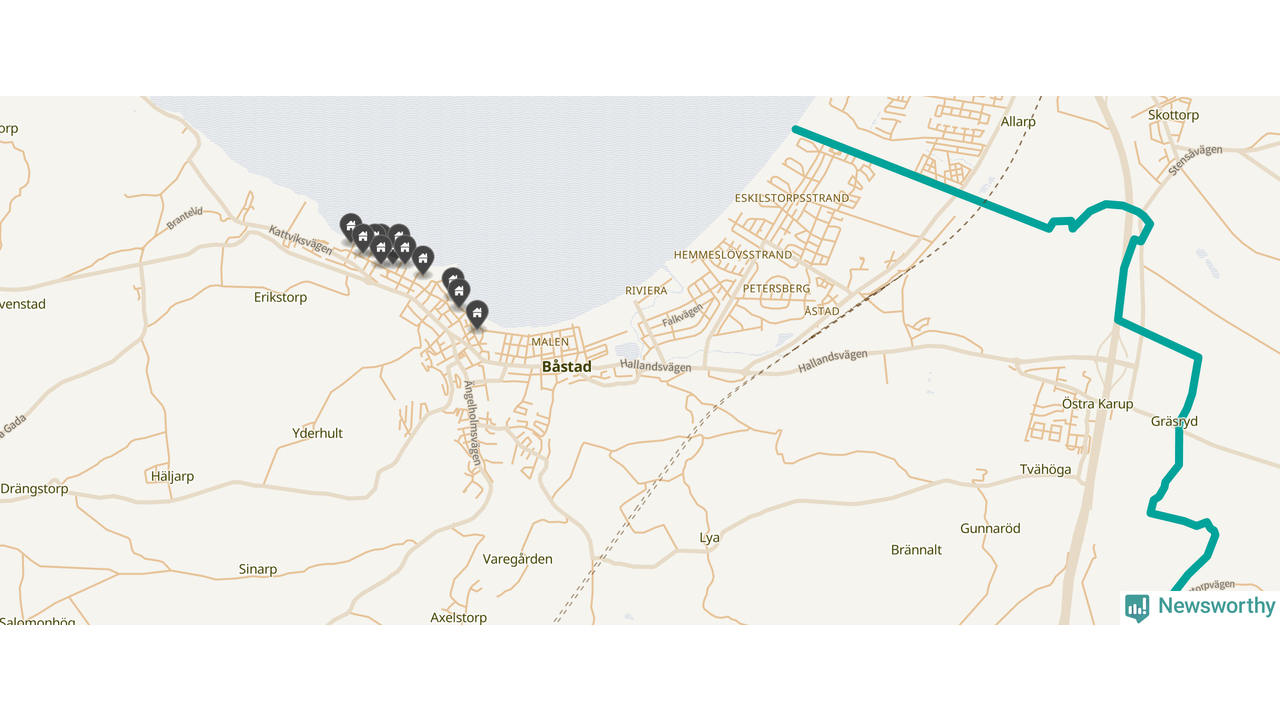Open the Newsworthy brand link text
Image resolution: width=1280 pixels, height=720 pixels.
point(1217,606)
